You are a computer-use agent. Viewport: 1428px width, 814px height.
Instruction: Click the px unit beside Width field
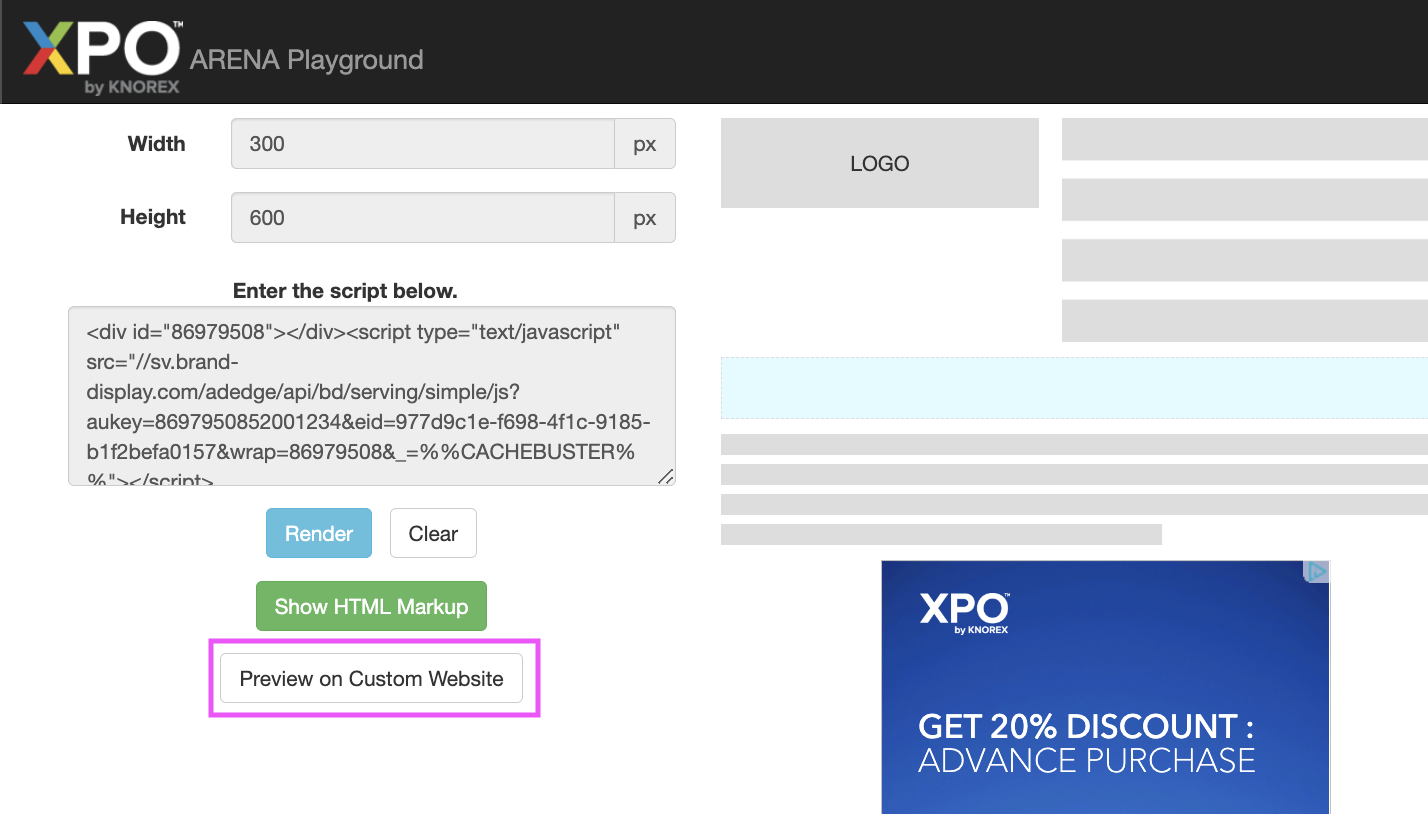(644, 144)
